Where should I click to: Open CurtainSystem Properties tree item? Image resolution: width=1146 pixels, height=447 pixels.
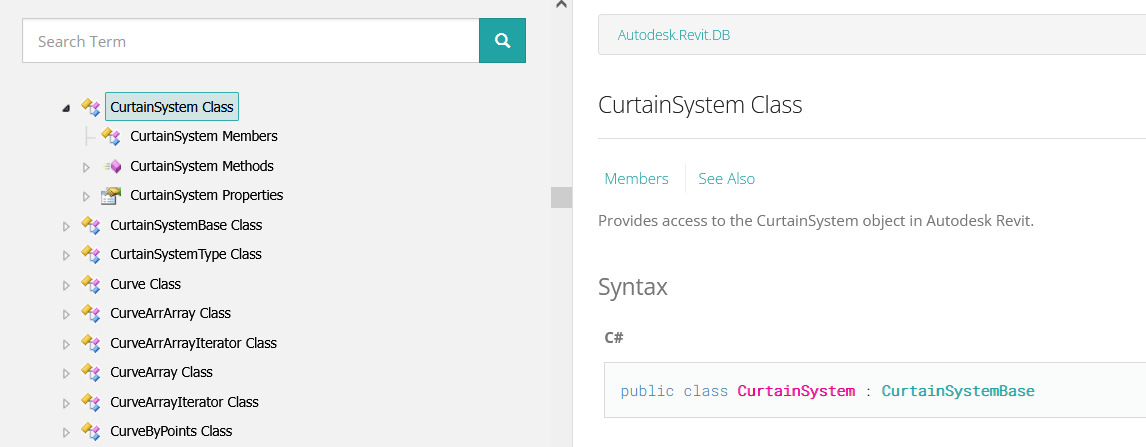(207, 195)
